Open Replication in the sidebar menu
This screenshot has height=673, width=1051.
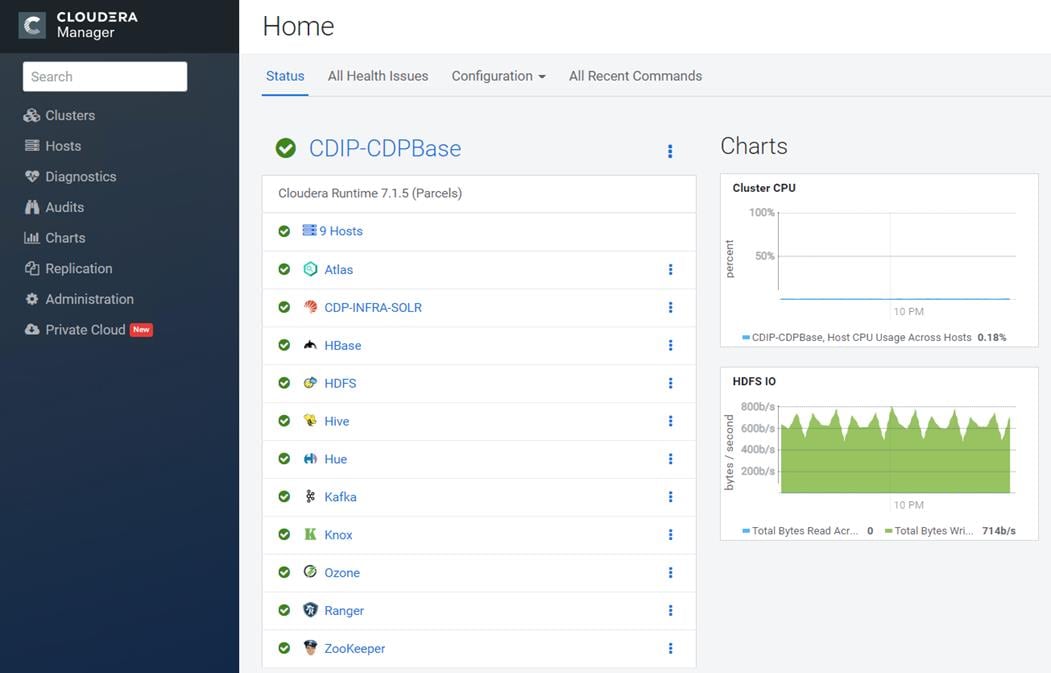point(79,268)
